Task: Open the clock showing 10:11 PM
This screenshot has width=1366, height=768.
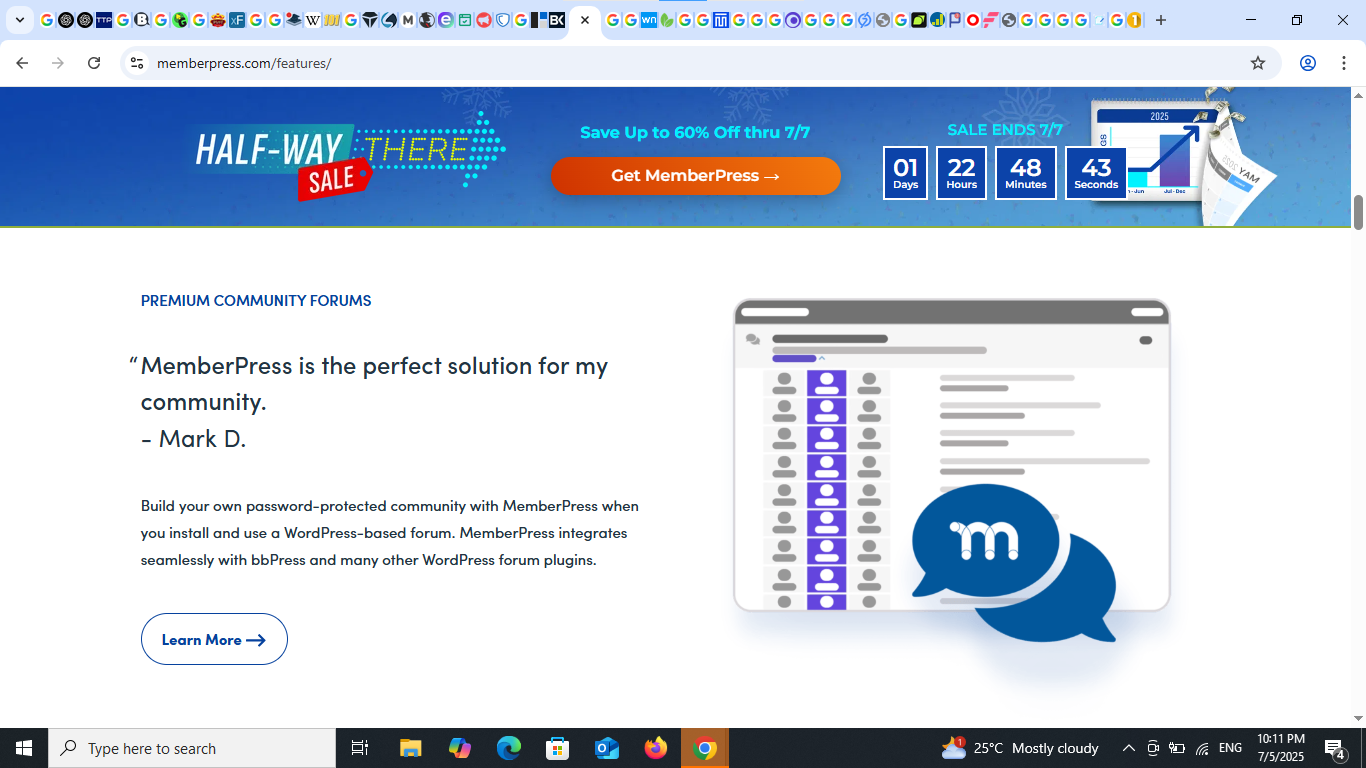Action: pos(1281,748)
